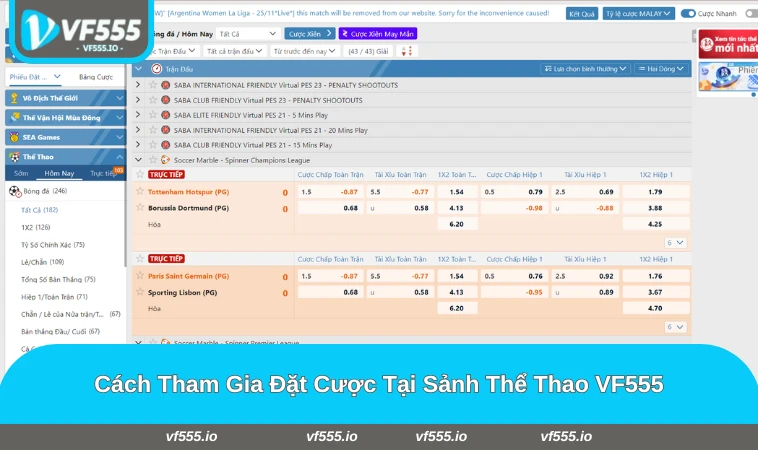The image size is (758, 450).
Task: Open the Tất cả trận đấu dropdown
Action: coord(234,51)
